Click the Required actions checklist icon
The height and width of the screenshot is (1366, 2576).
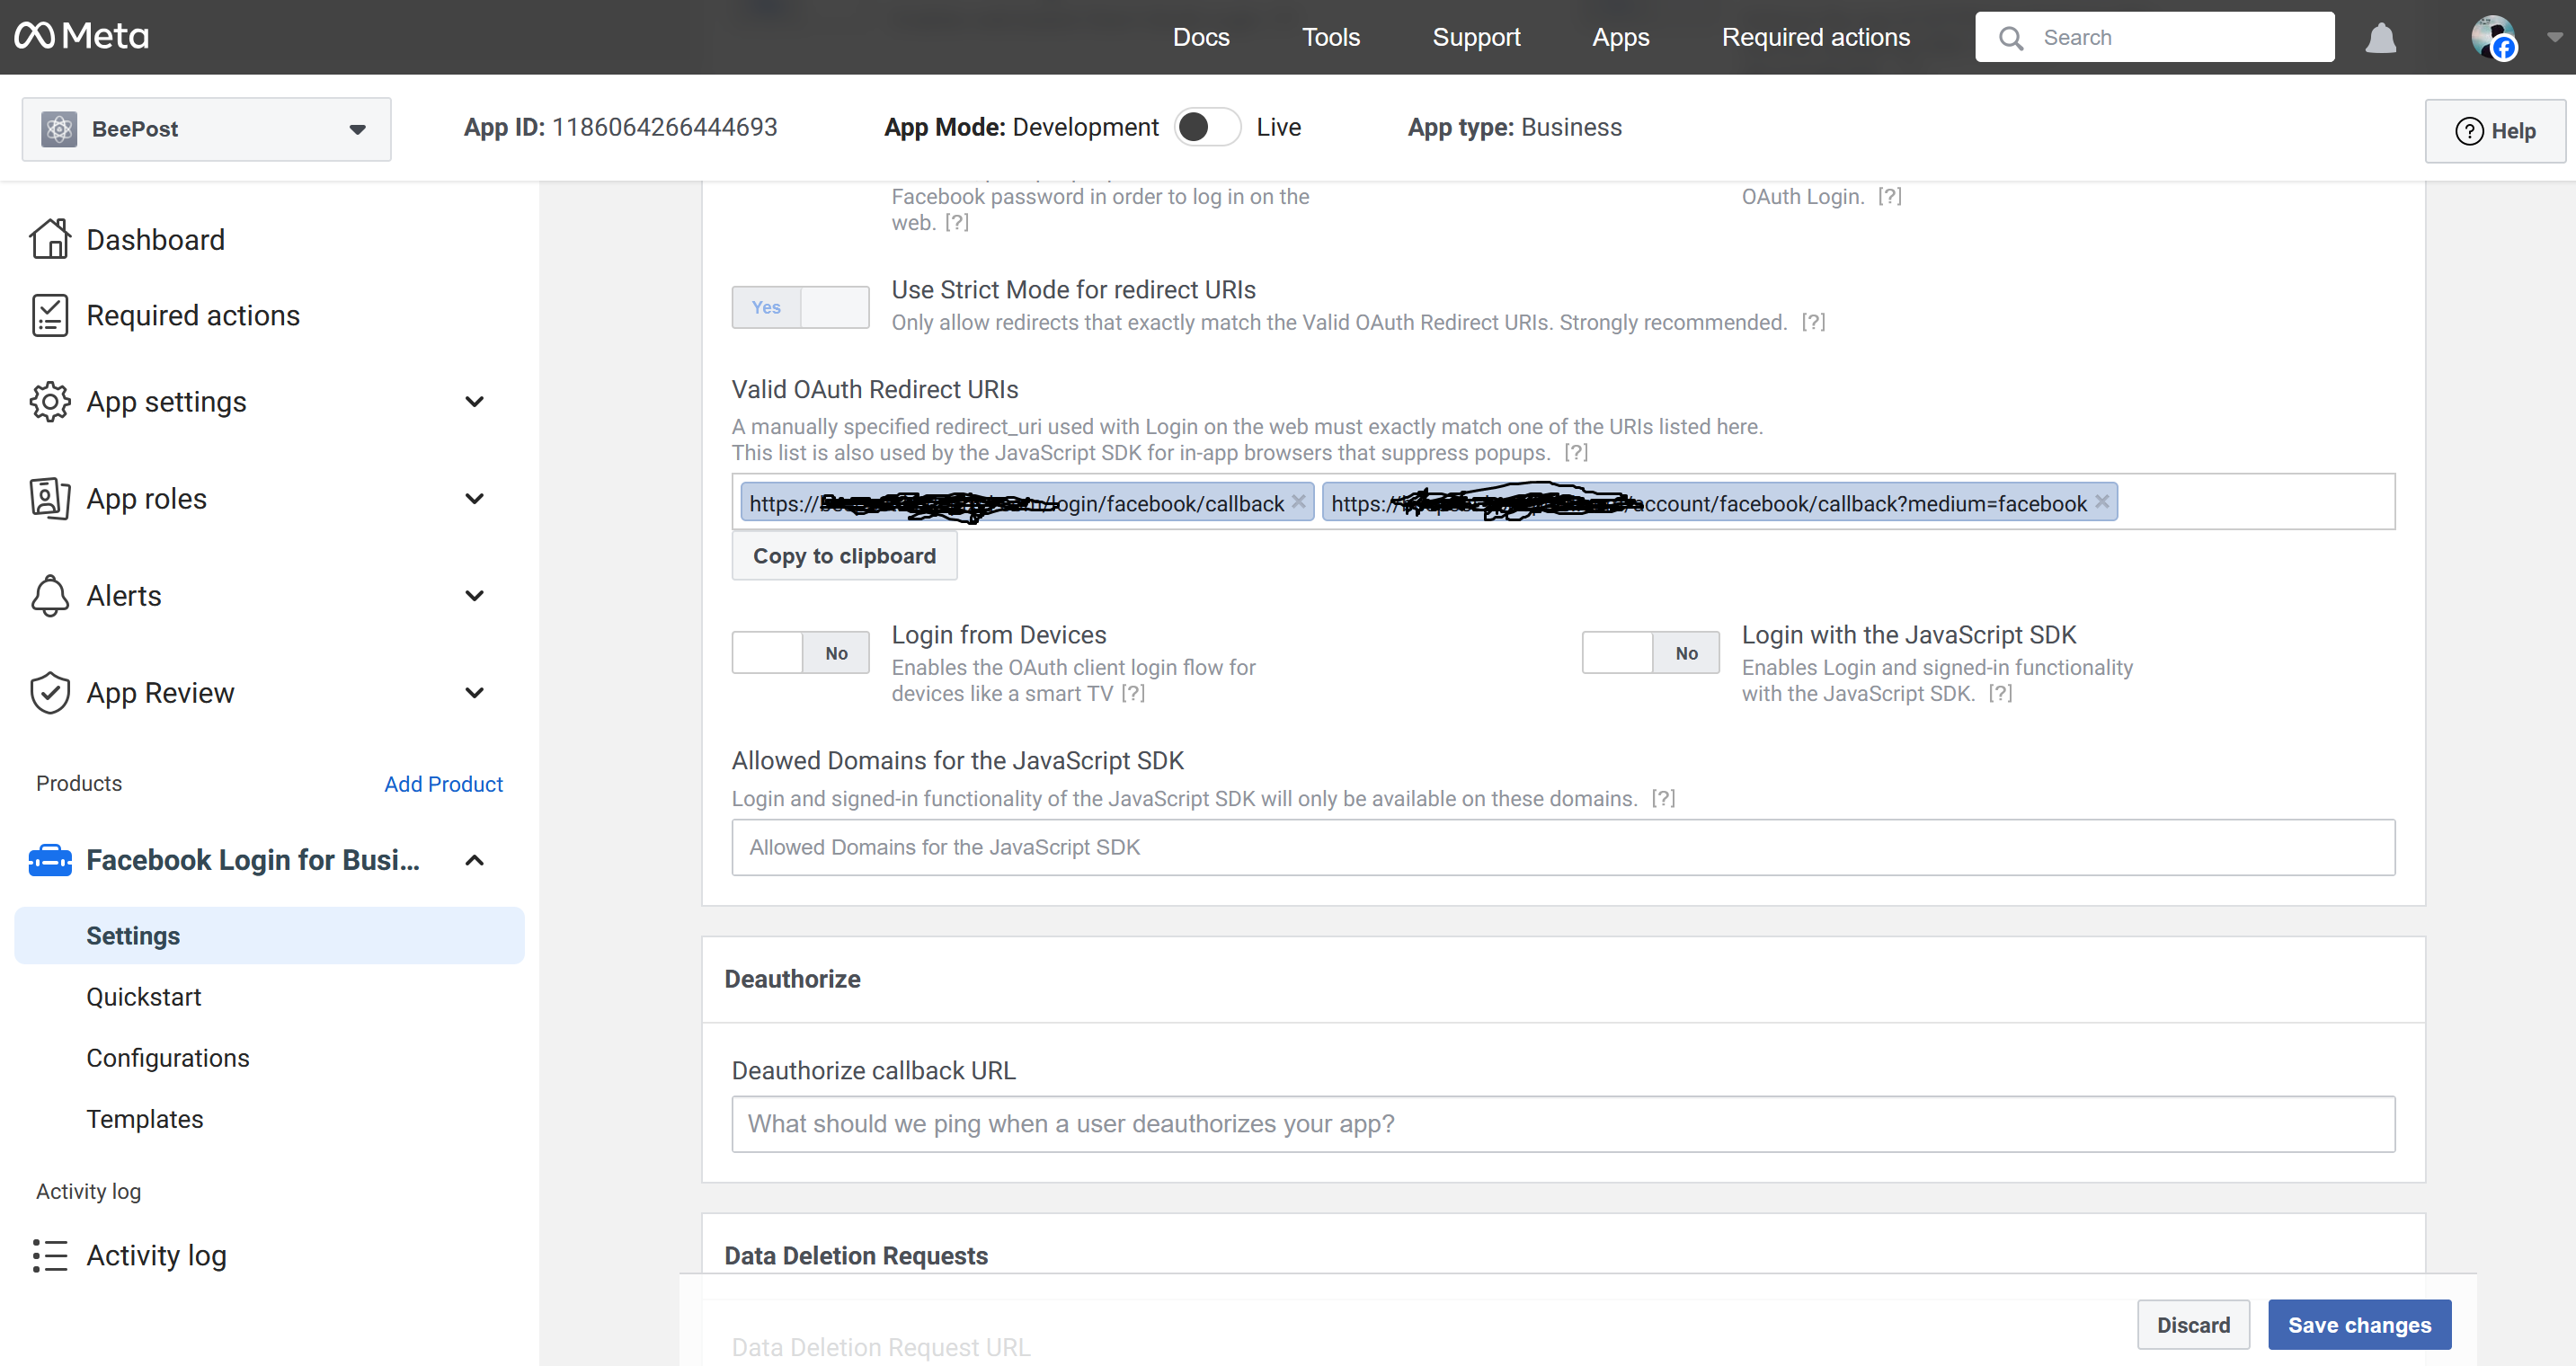click(x=50, y=315)
